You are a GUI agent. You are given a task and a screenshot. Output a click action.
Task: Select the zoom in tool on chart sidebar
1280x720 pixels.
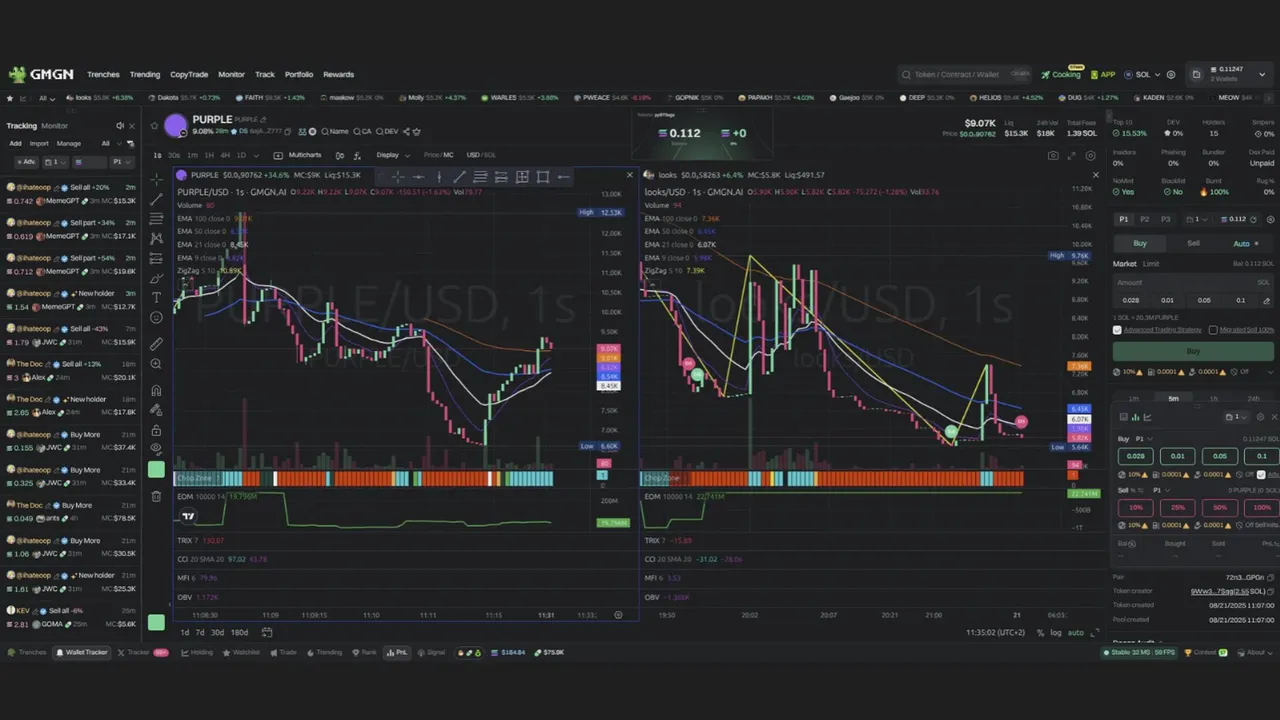point(156,364)
